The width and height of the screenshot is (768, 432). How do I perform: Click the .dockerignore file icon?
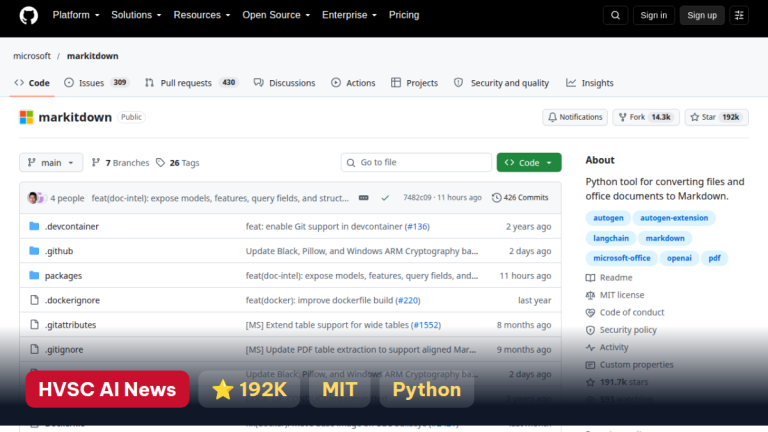(x=34, y=300)
